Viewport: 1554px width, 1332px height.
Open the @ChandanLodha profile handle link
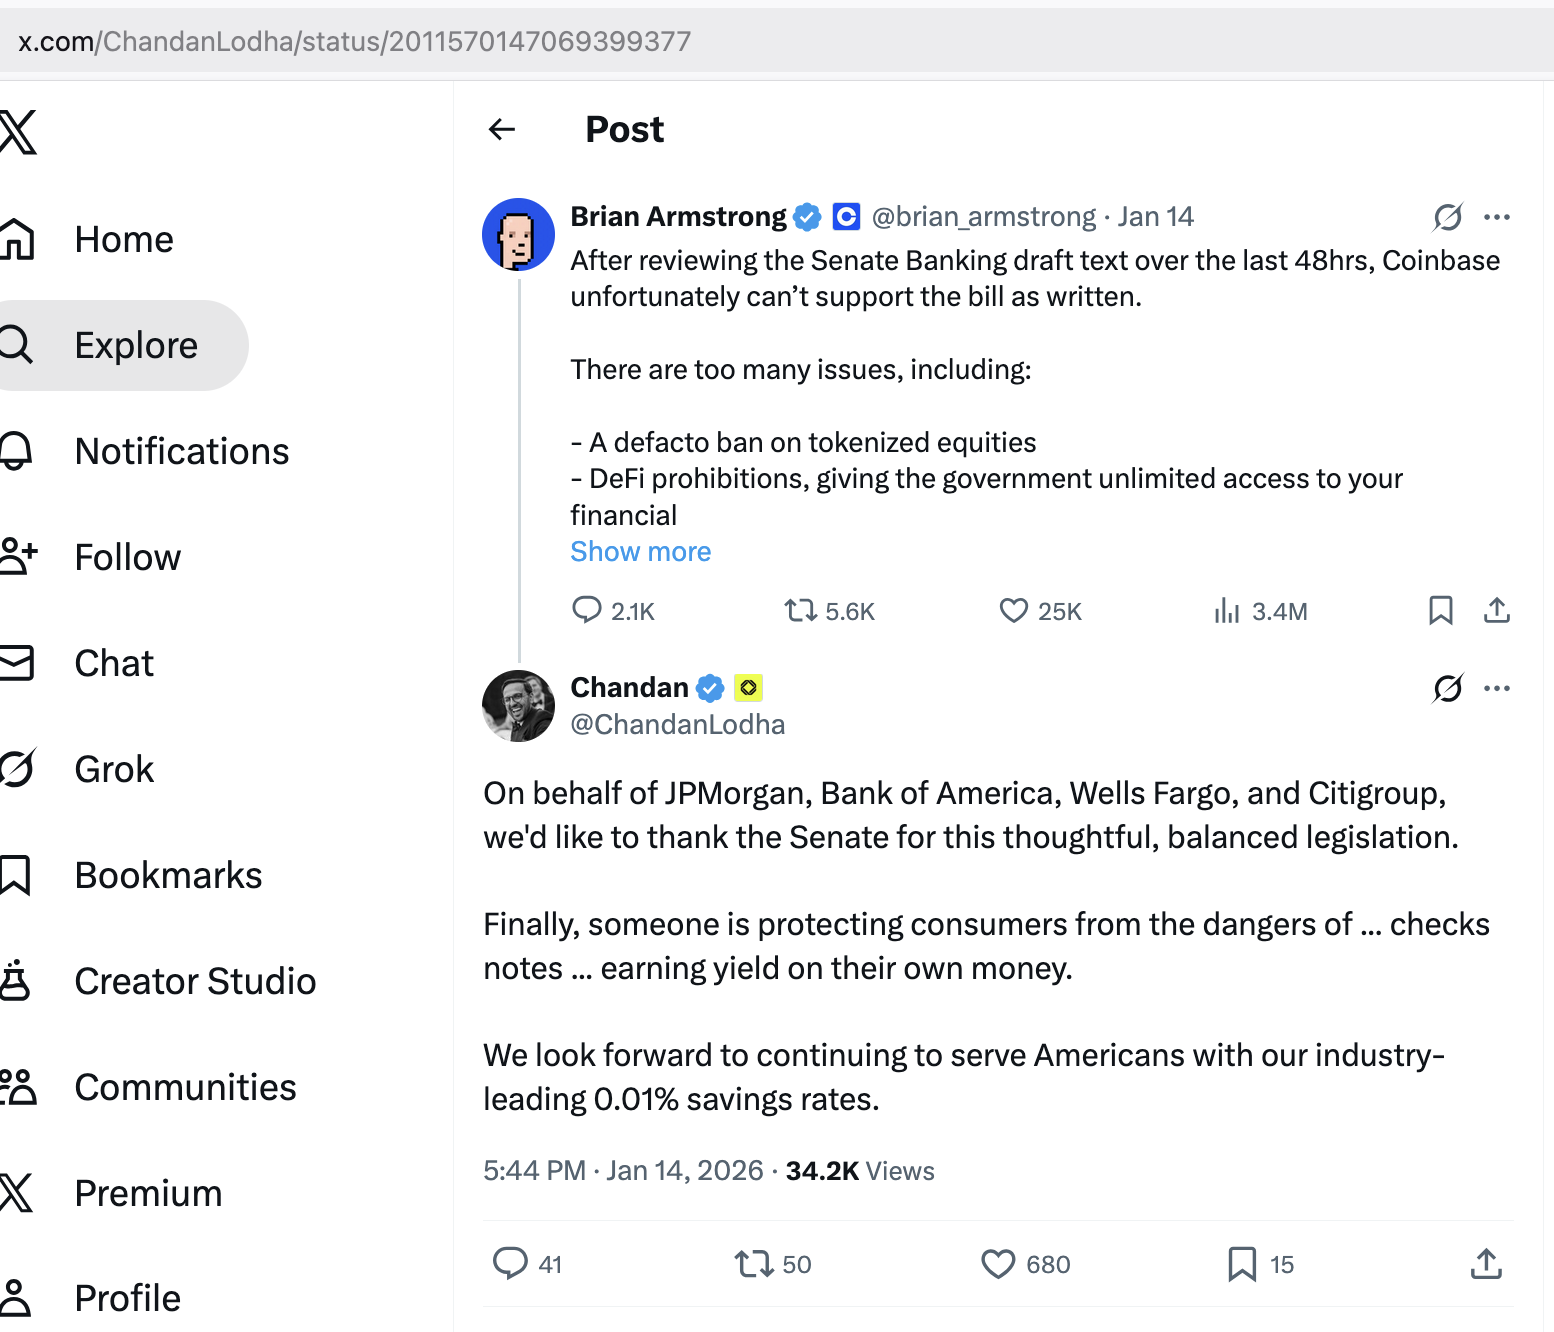[x=677, y=725]
